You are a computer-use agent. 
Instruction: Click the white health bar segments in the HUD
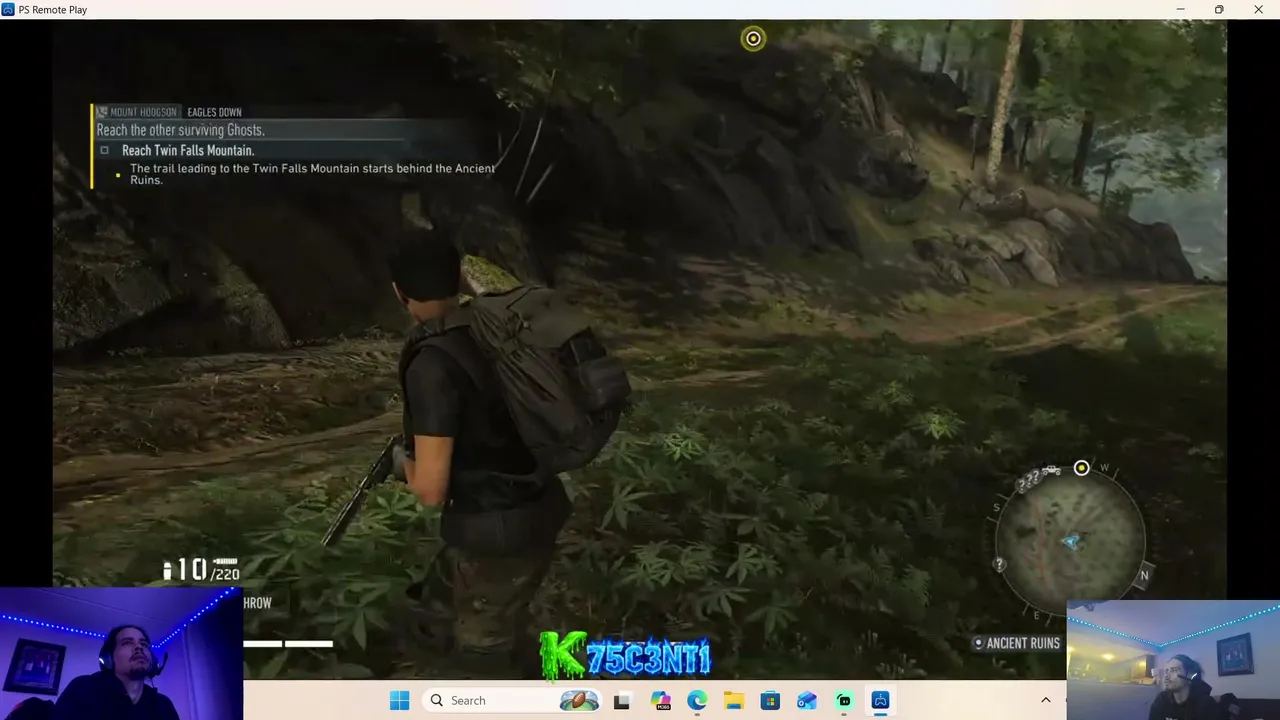point(289,643)
